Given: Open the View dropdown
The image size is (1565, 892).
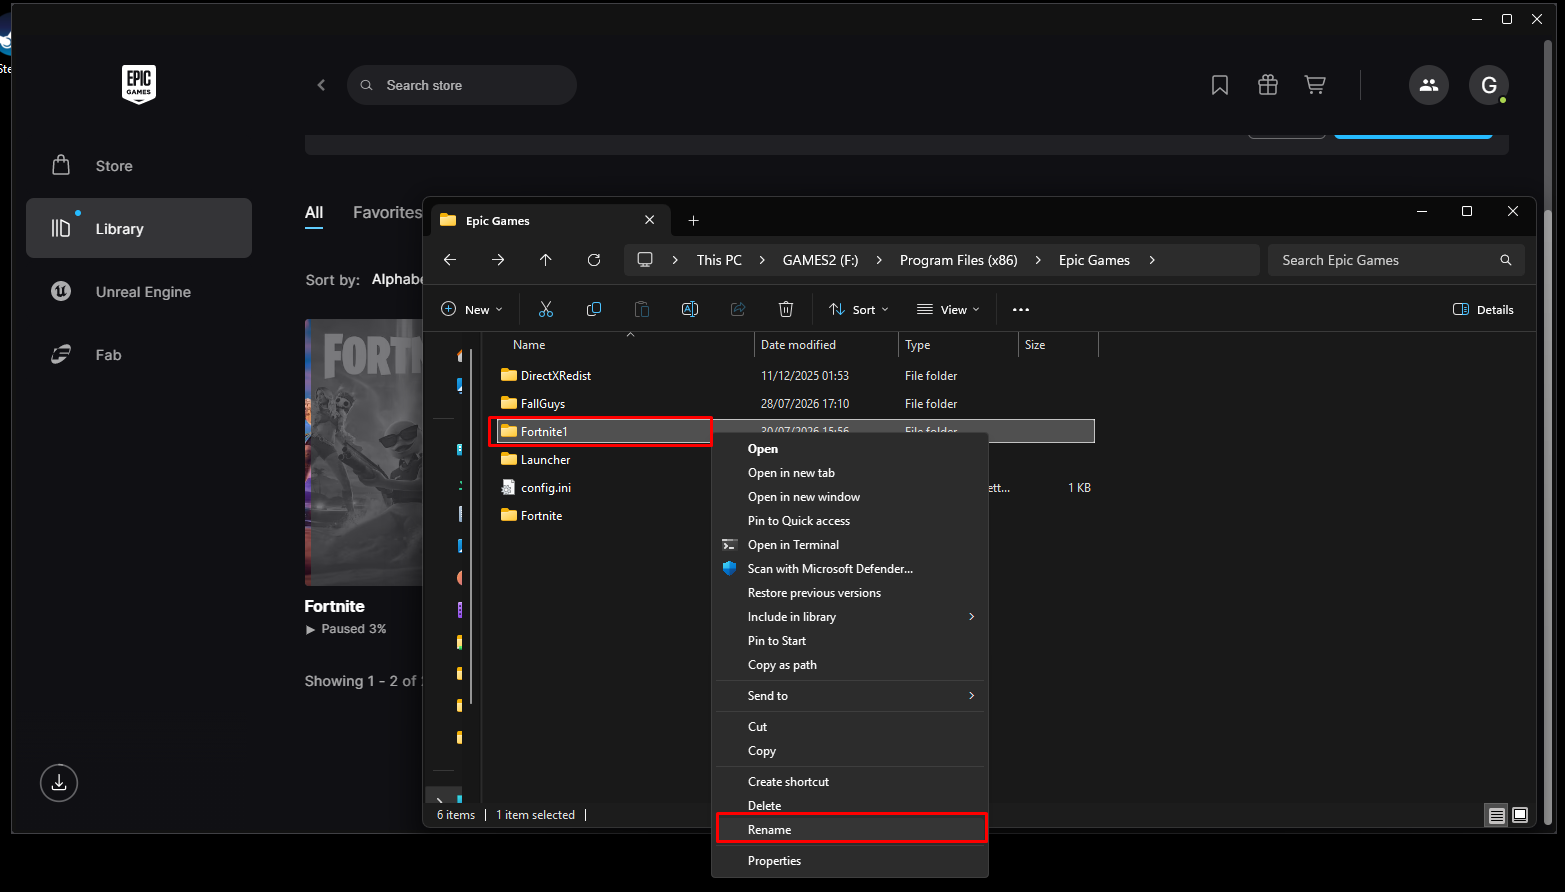Looking at the screenshot, I should [949, 310].
